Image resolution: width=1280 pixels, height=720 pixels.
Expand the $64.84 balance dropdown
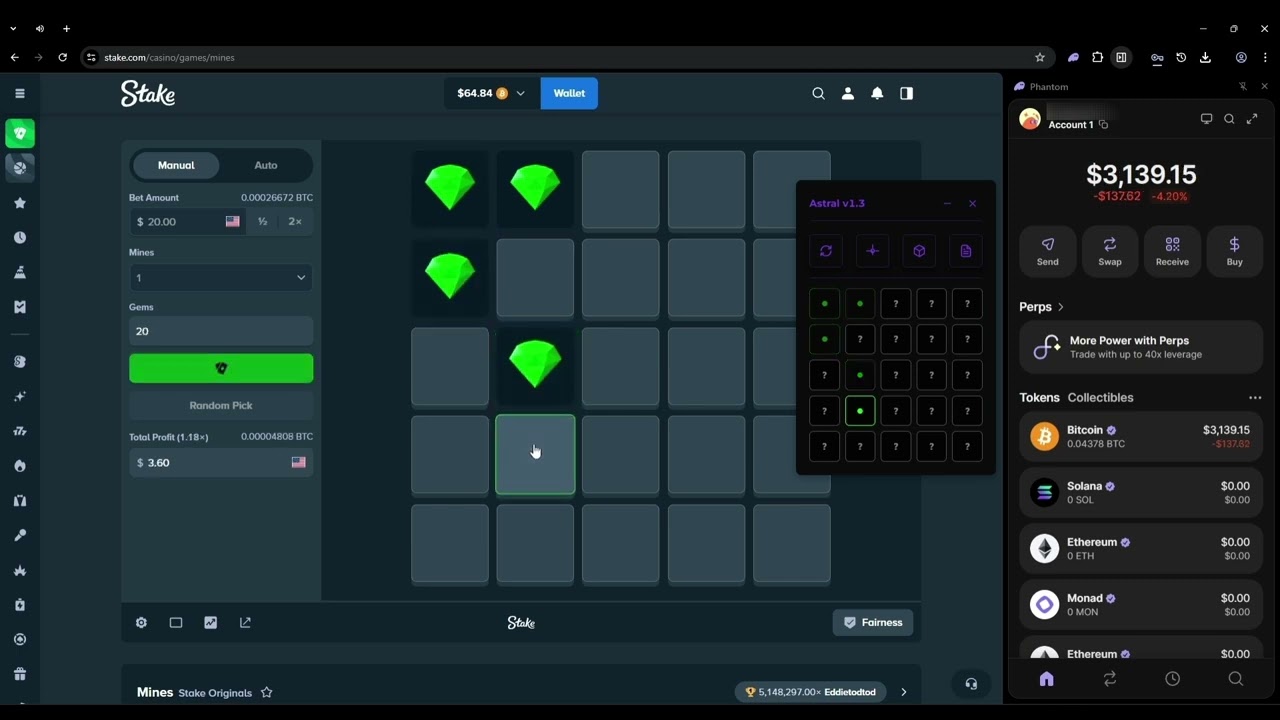tap(520, 93)
